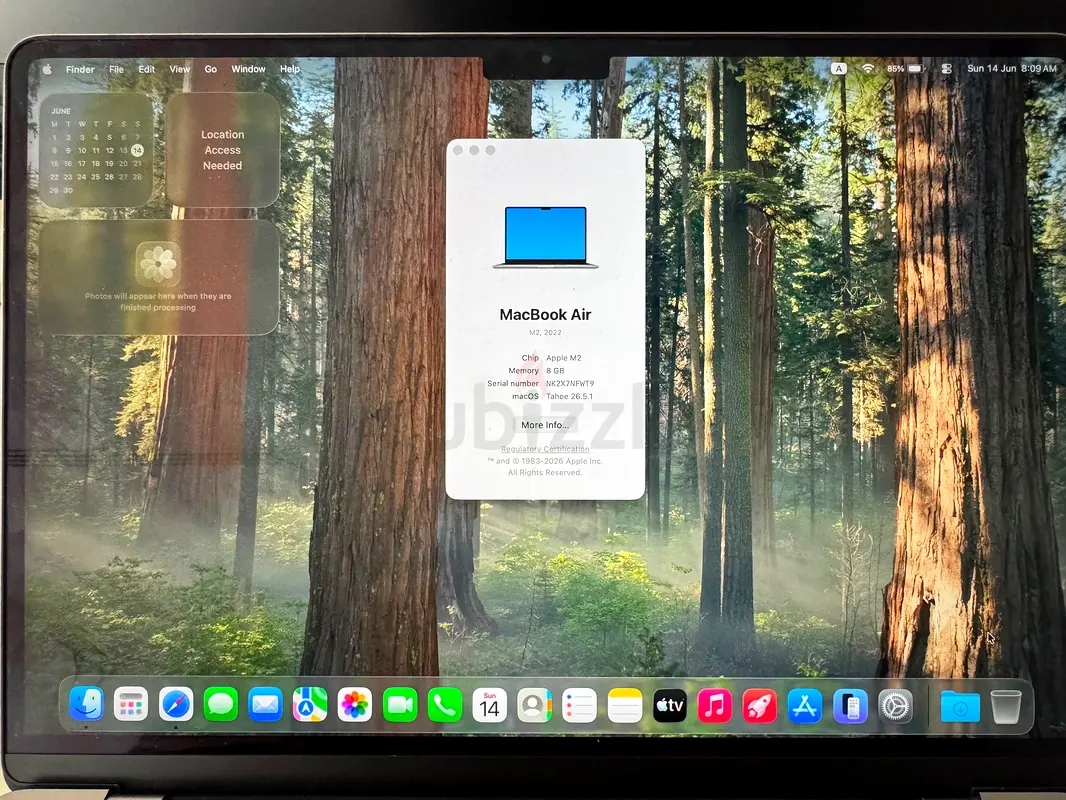This screenshot has height=800, width=1066.
Task: Launch Maps from the Dock
Action: tap(309, 705)
